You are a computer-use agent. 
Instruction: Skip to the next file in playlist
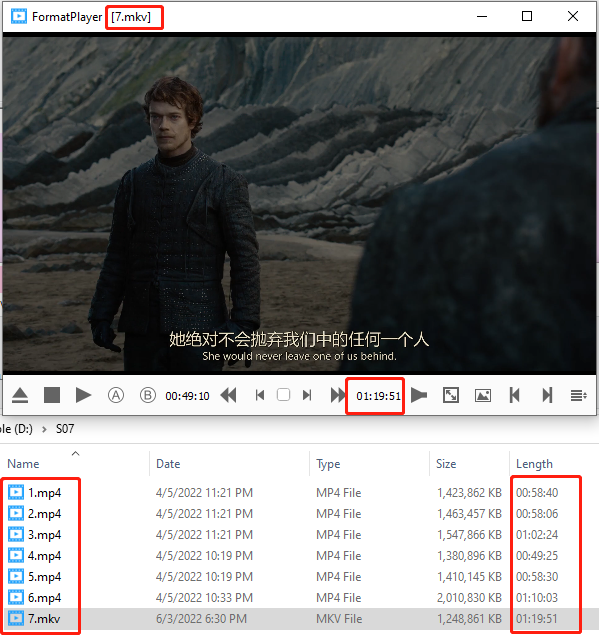tap(547, 395)
